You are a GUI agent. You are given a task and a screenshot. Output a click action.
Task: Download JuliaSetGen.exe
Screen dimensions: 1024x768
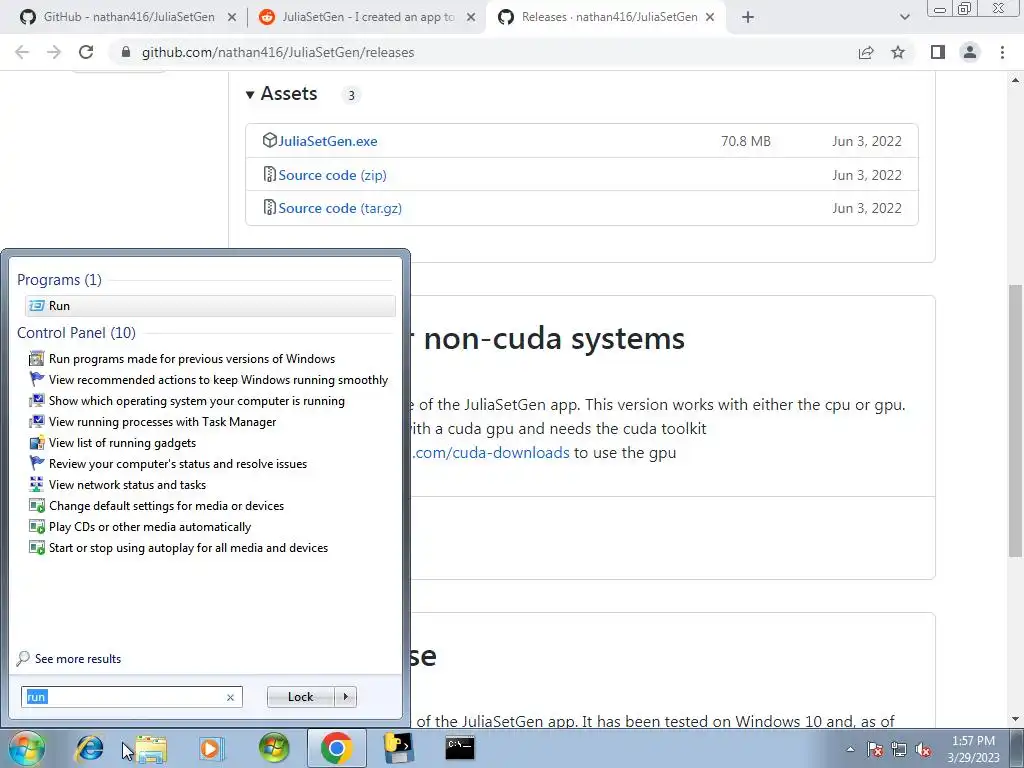[x=328, y=141]
